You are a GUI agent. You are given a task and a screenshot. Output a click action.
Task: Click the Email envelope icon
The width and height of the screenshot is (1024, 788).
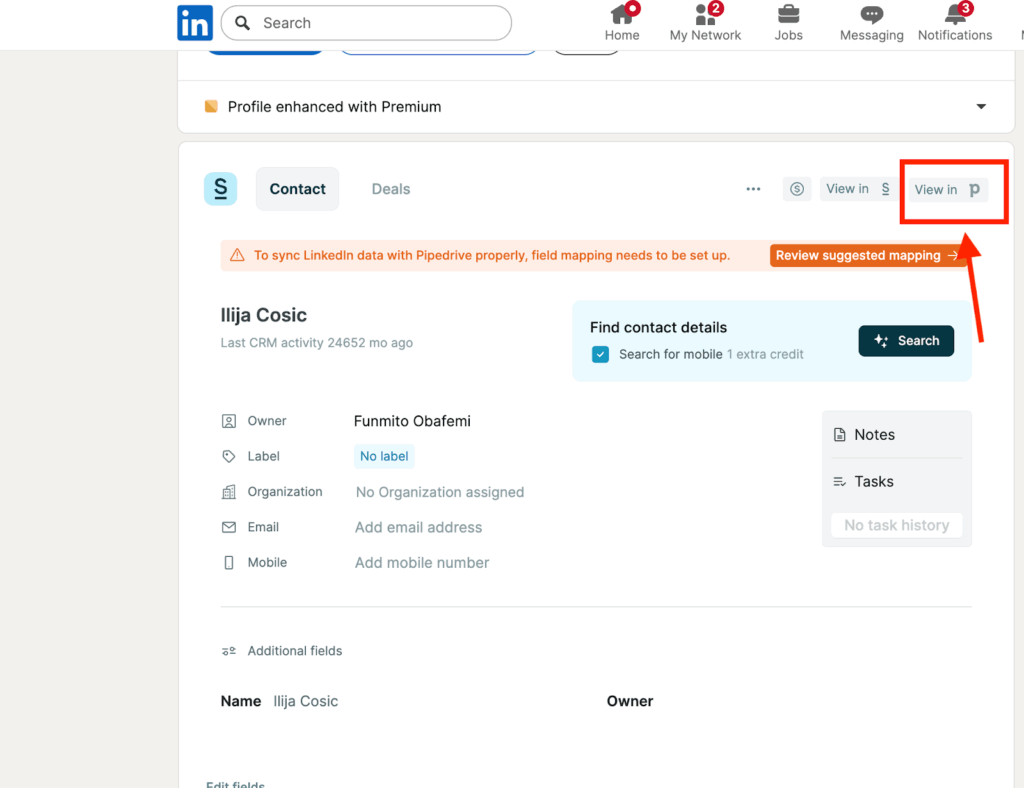point(228,527)
